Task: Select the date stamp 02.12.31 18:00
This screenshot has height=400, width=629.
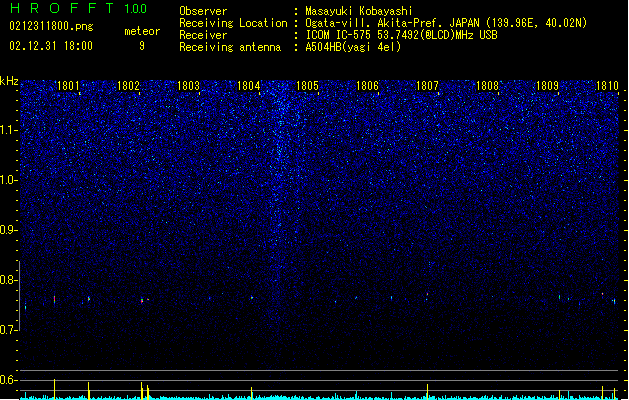Action: (51, 46)
